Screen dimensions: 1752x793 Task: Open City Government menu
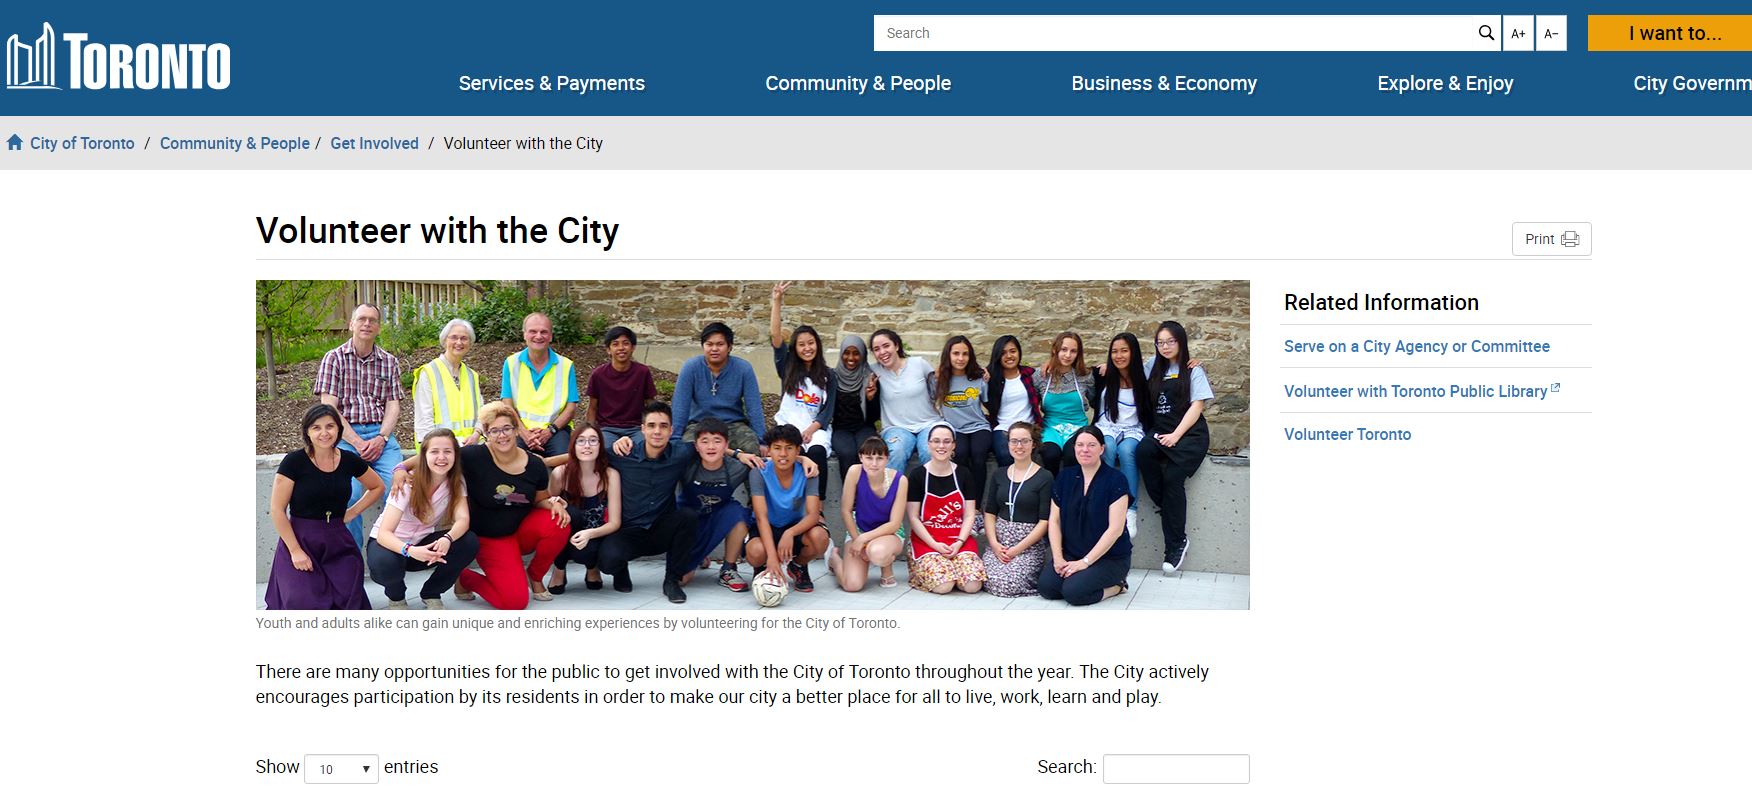point(1692,83)
